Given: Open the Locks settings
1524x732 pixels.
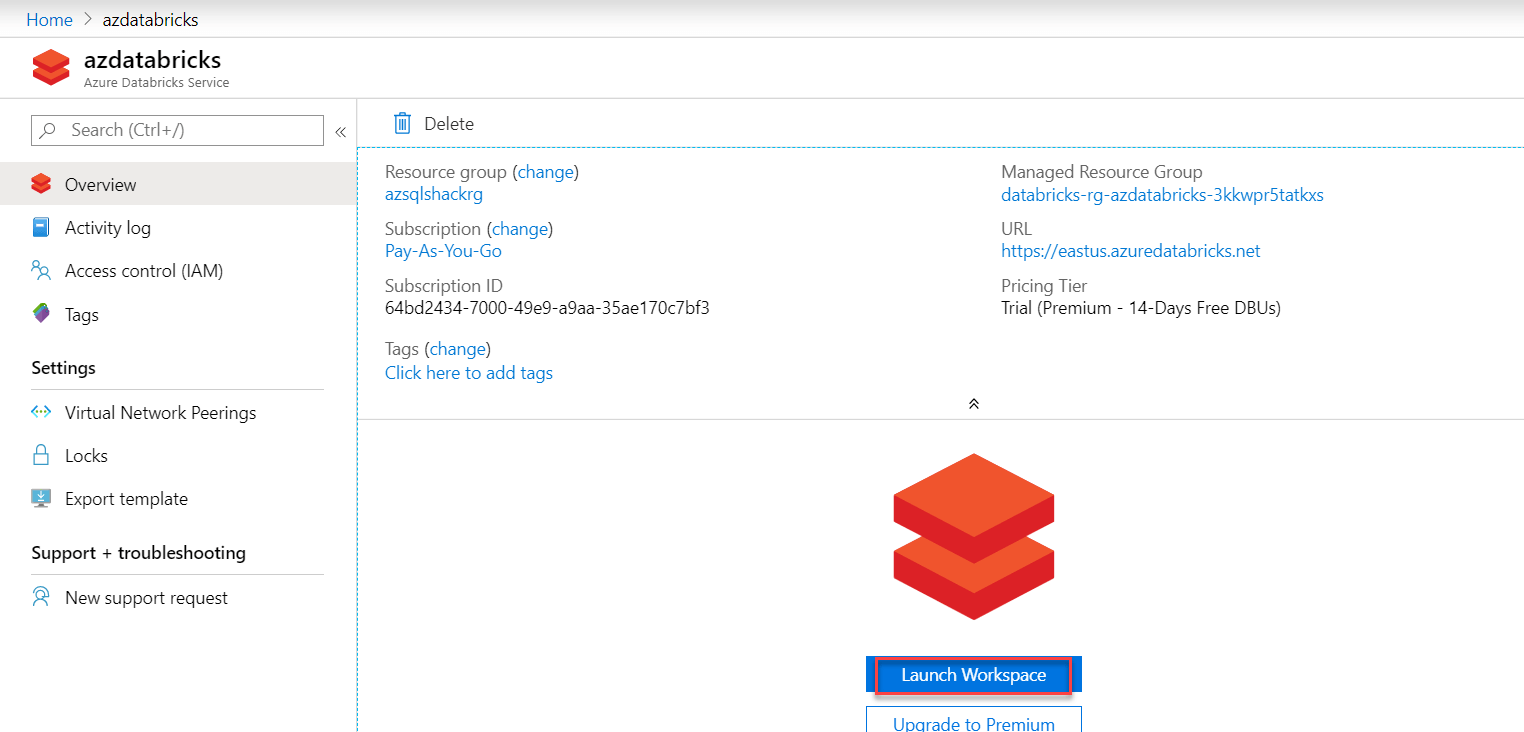Looking at the screenshot, I should pos(84,455).
